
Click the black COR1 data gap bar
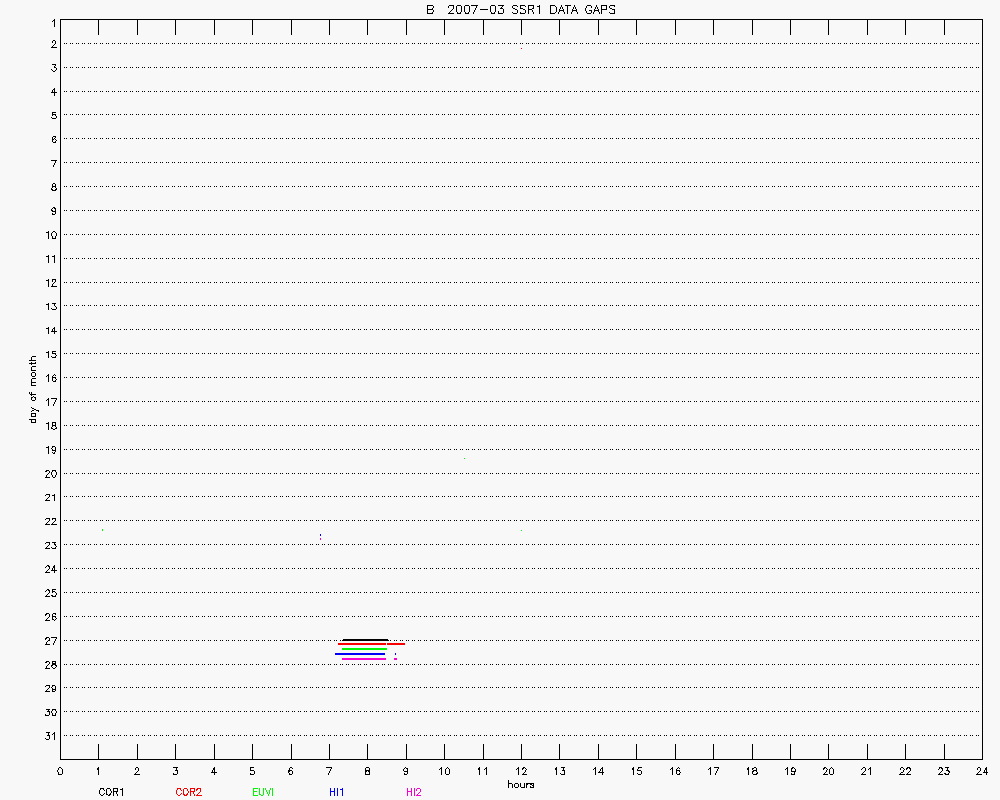[x=364, y=639]
